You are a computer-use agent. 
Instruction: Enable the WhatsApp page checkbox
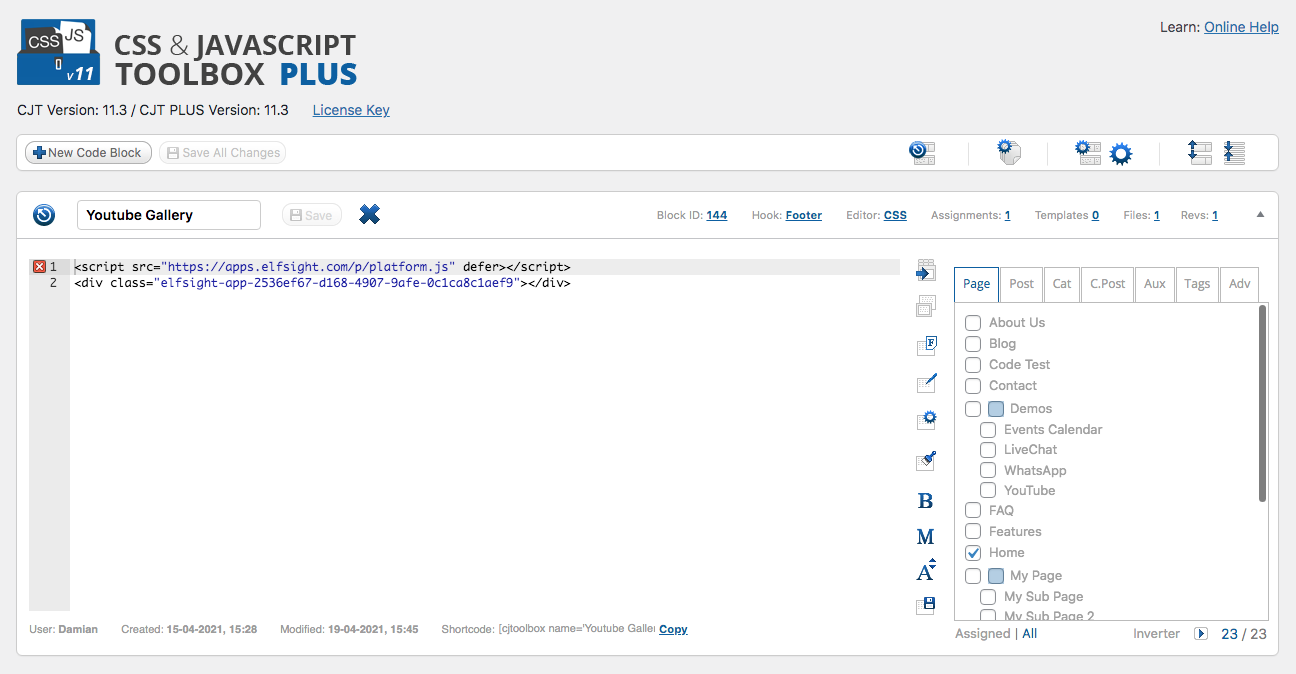point(988,470)
